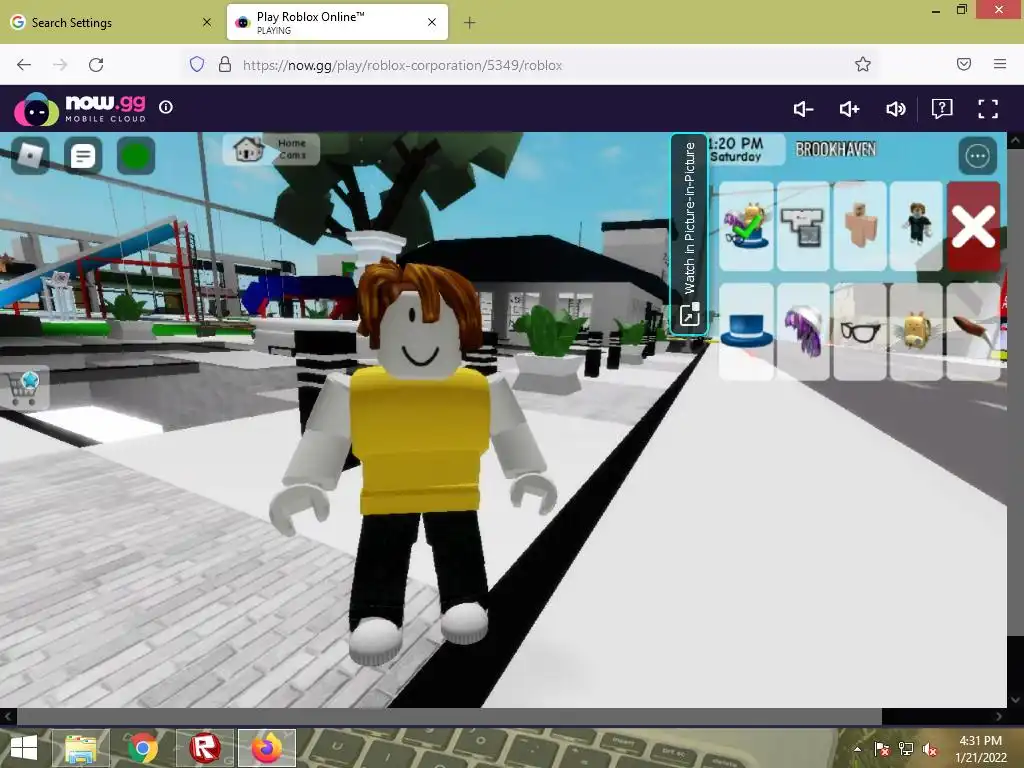Click the green circle button
The height and width of the screenshot is (768, 1024).
point(136,156)
